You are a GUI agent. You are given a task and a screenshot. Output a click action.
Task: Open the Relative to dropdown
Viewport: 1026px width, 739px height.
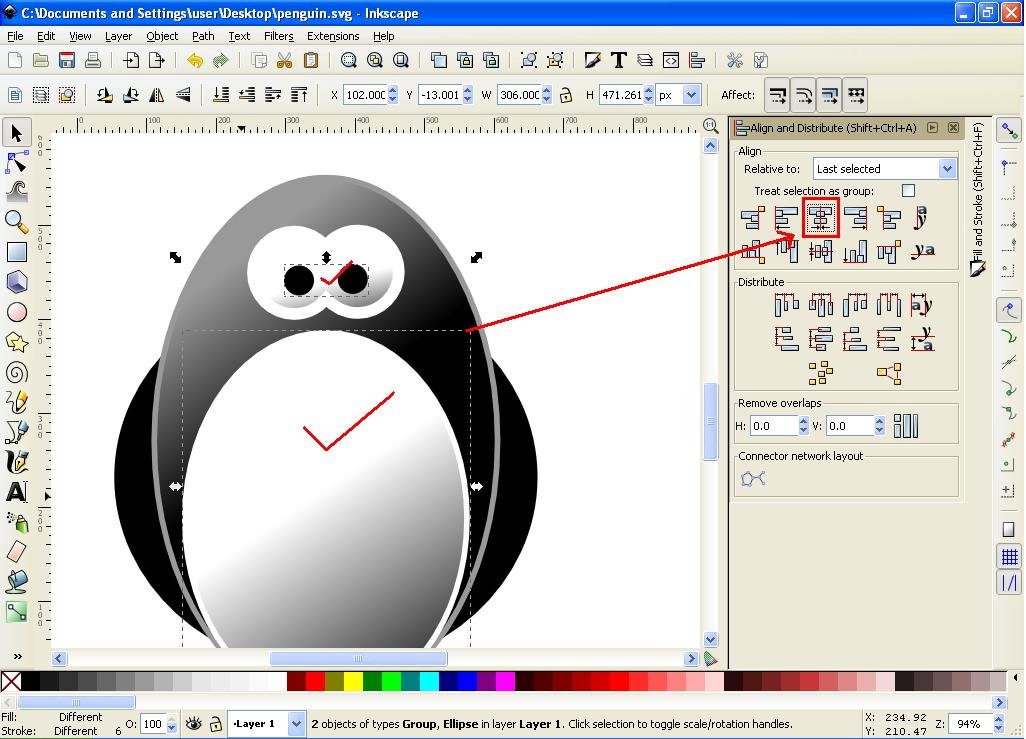pyautogui.click(x=884, y=168)
